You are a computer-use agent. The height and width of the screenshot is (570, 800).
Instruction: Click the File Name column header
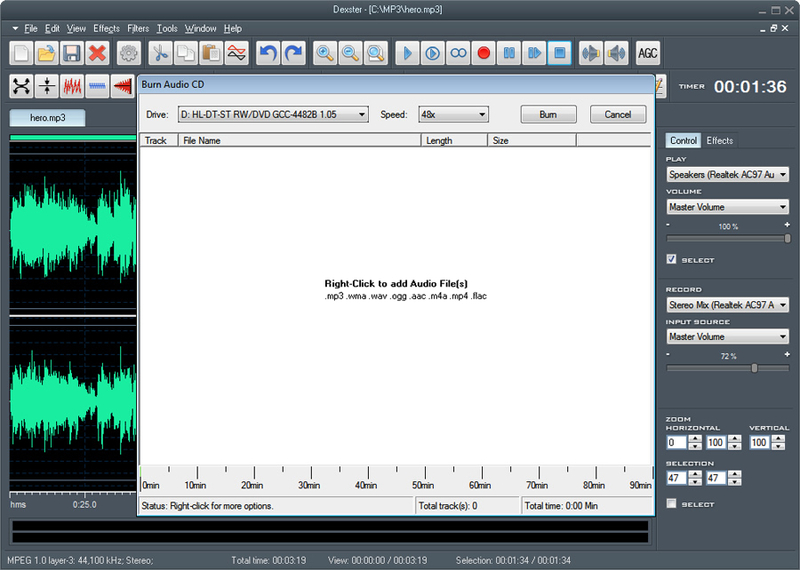click(x=299, y=140)
